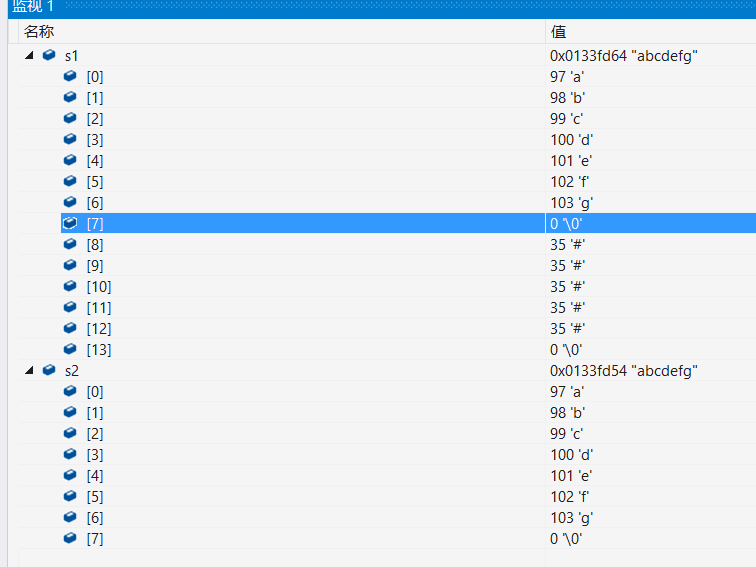Click cube icon of s1 element [10]
This screenshot has width=756, height=567.
70,286
